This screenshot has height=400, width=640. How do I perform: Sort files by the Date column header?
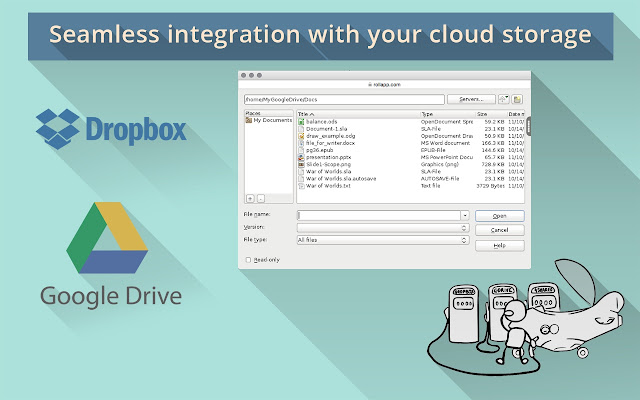point(516,114)
